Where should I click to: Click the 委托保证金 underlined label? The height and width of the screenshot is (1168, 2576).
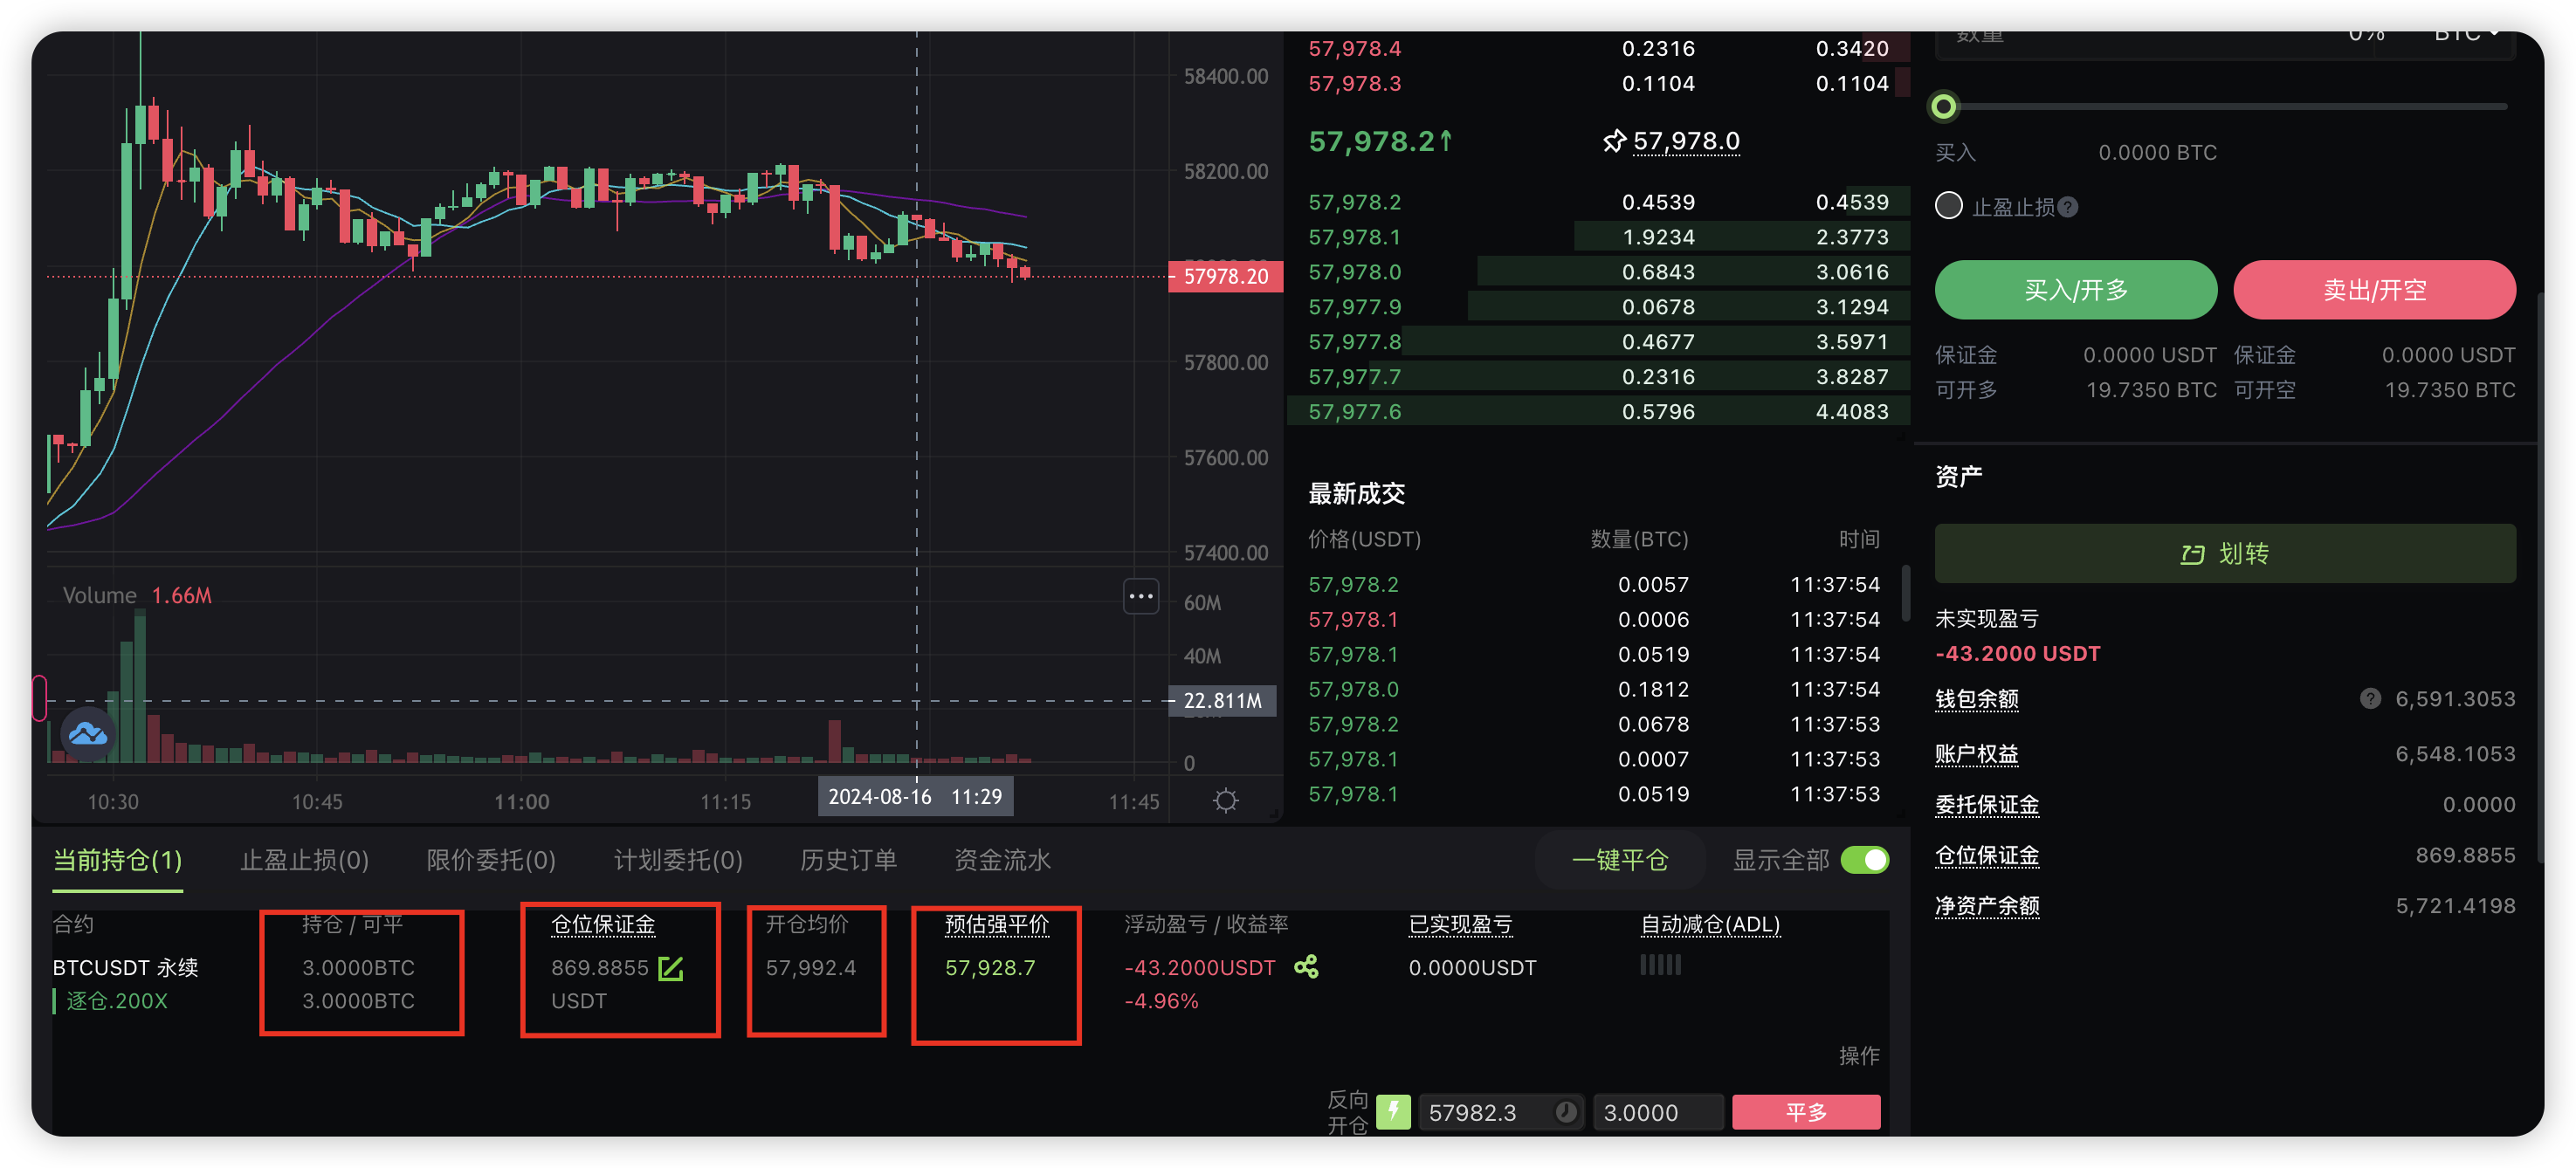(x=1987, y=805)
